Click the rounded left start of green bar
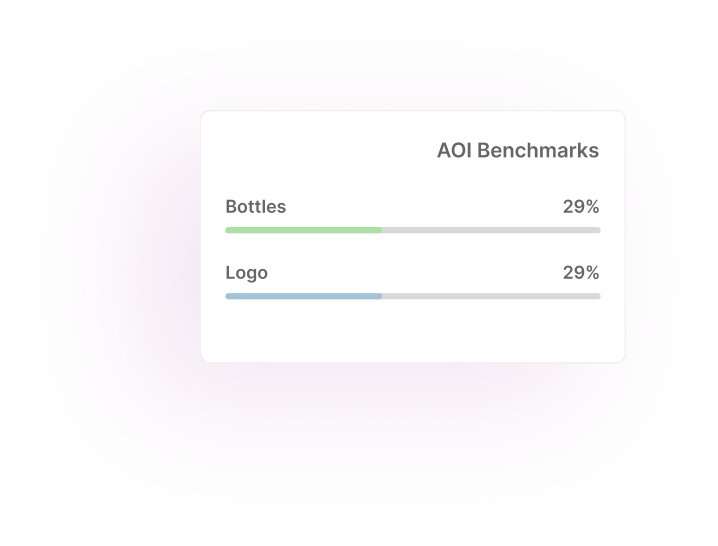 [228, 230]
